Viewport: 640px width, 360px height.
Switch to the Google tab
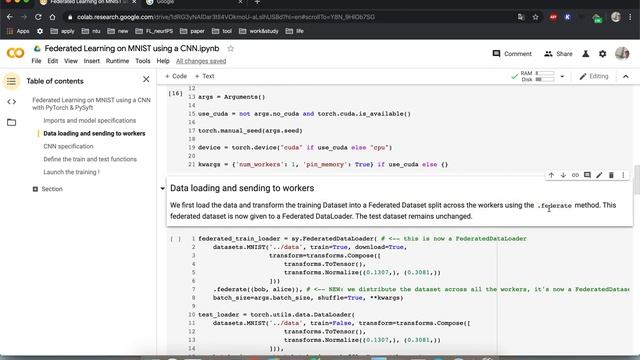coord(194,2)
